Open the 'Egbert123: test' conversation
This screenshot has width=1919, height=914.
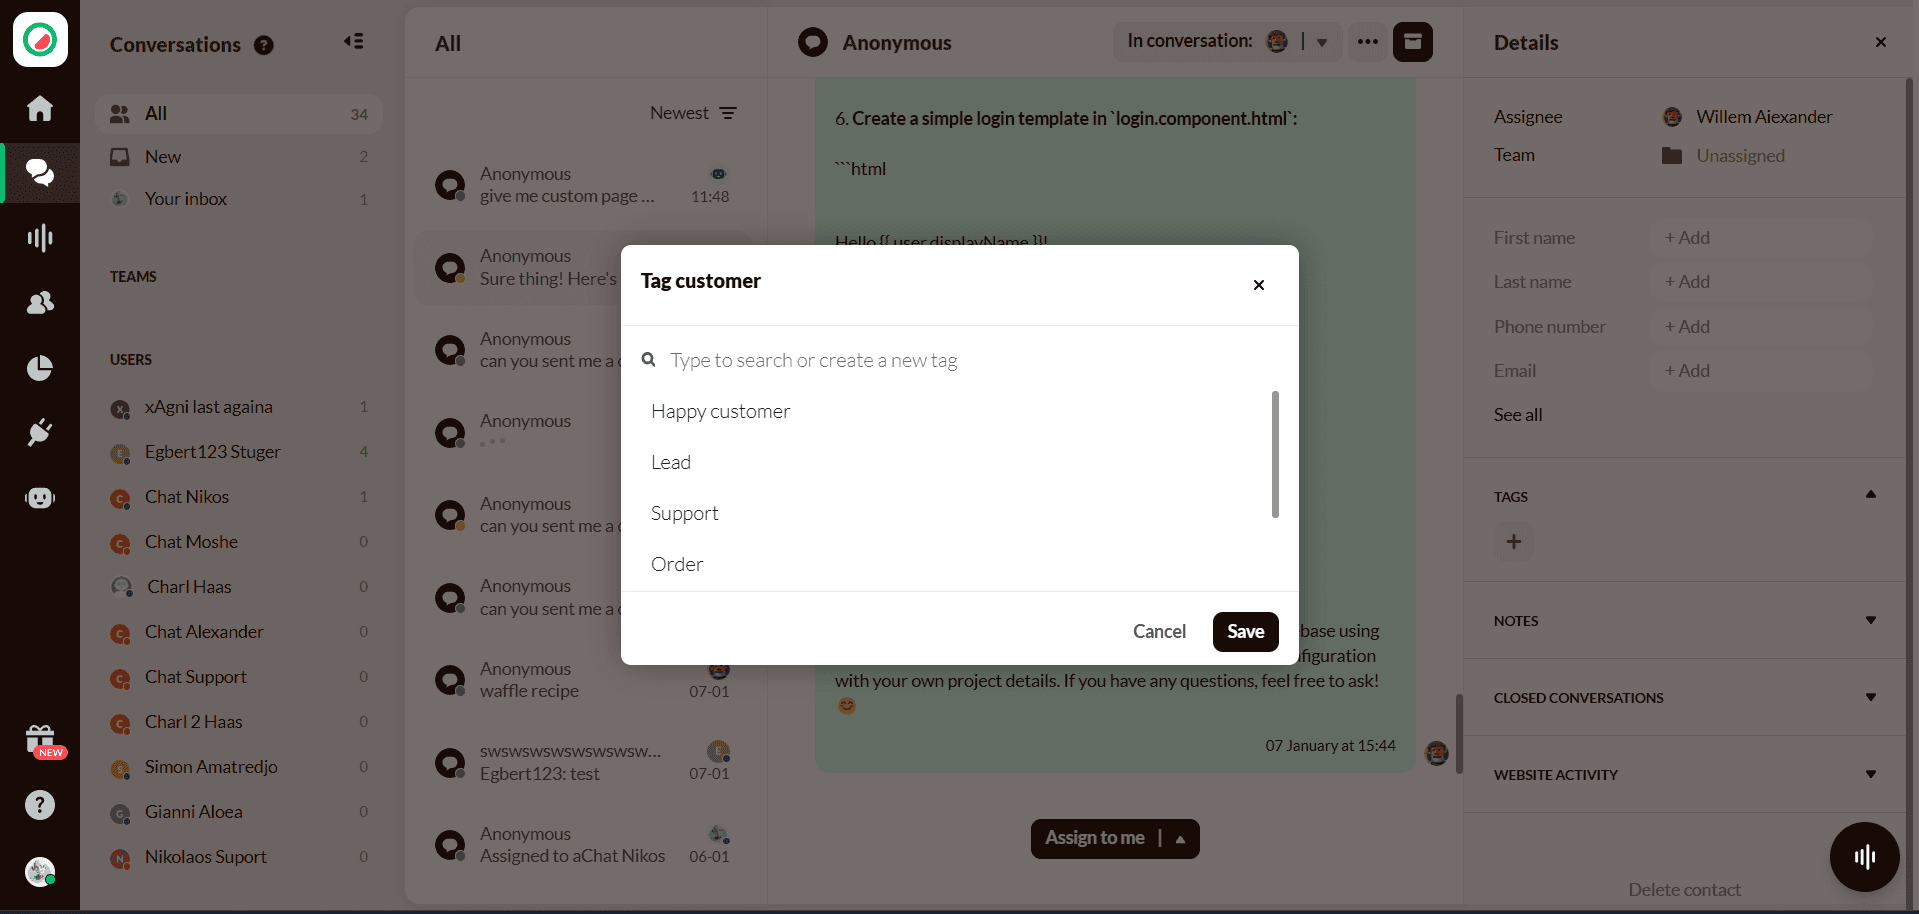[583, 762]
